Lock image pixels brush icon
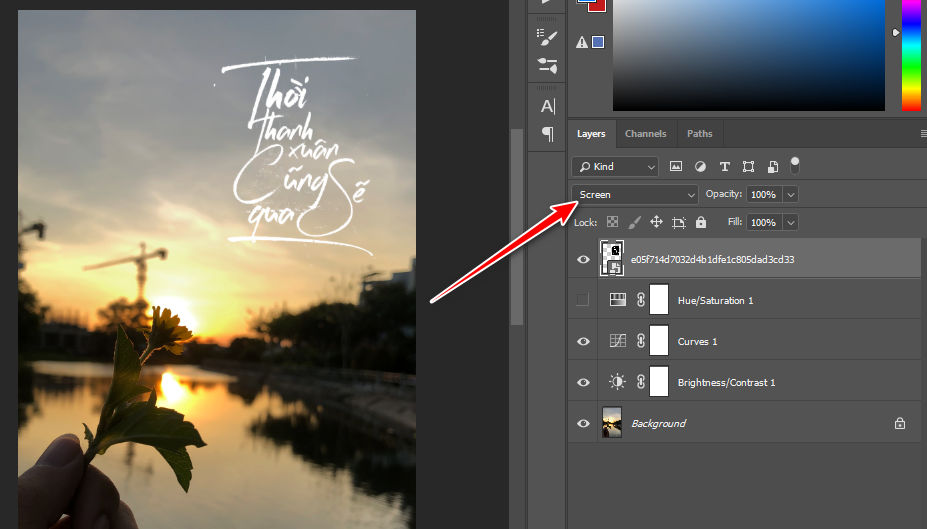The width and height of the screenshot is (927, 529). coord(634,222)
